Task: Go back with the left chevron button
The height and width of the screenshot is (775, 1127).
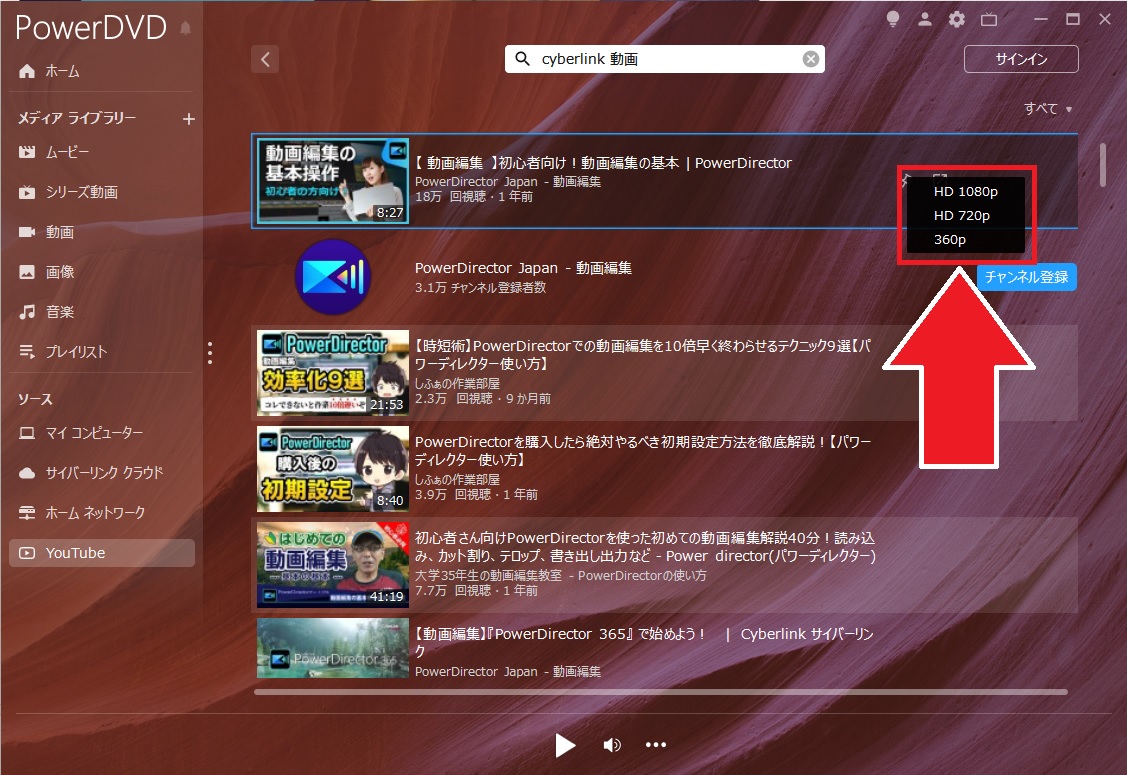Action: [265, 59]
